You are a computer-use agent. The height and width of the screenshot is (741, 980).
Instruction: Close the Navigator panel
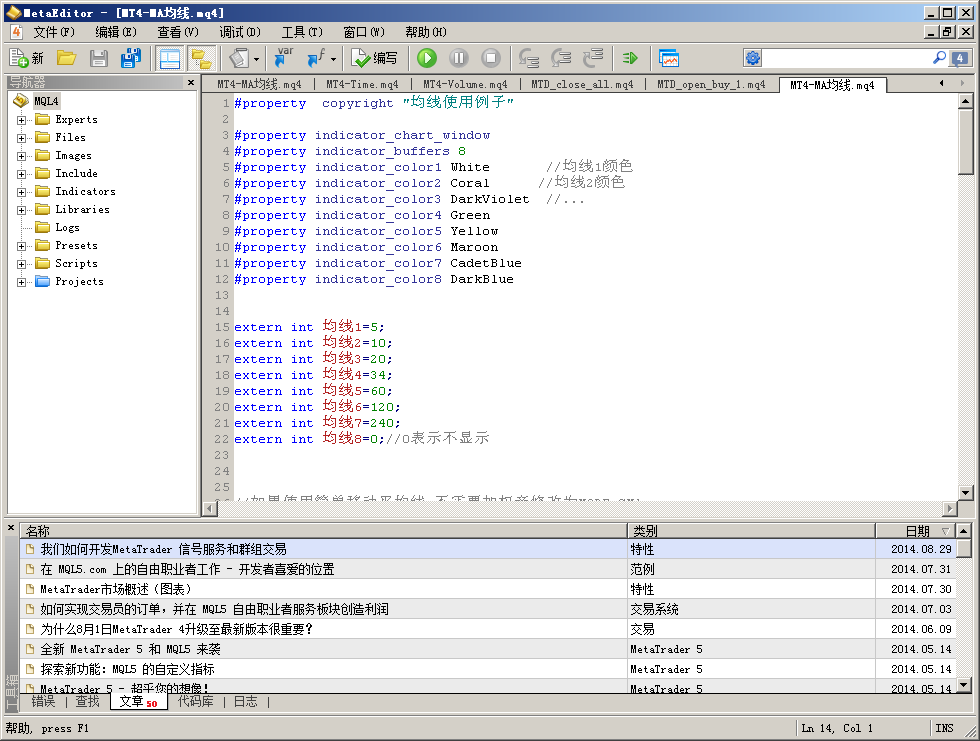191,83
